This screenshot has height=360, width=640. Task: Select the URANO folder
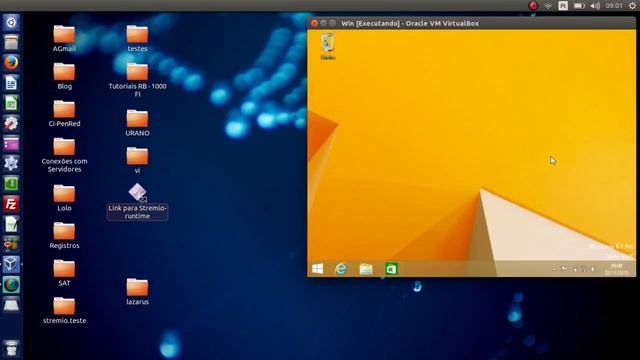[x=137, y=123]
